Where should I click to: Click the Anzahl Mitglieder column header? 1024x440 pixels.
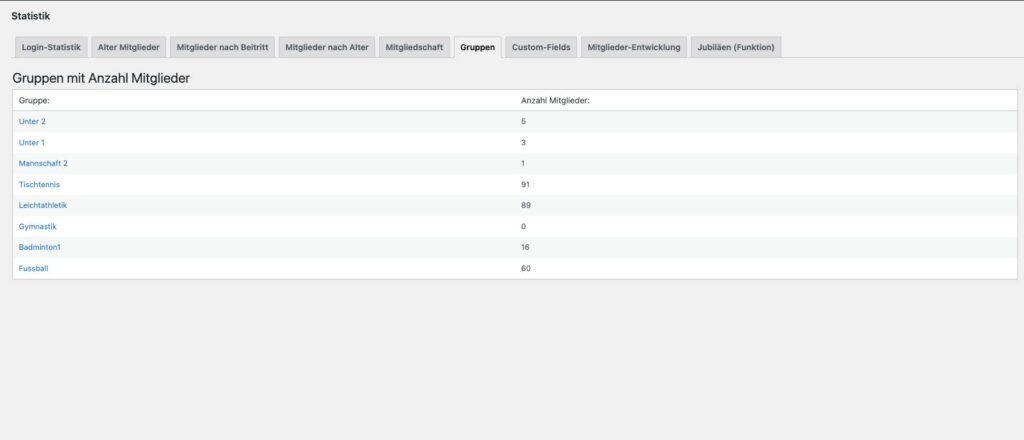pyautogui.click(x=555, y=100)
